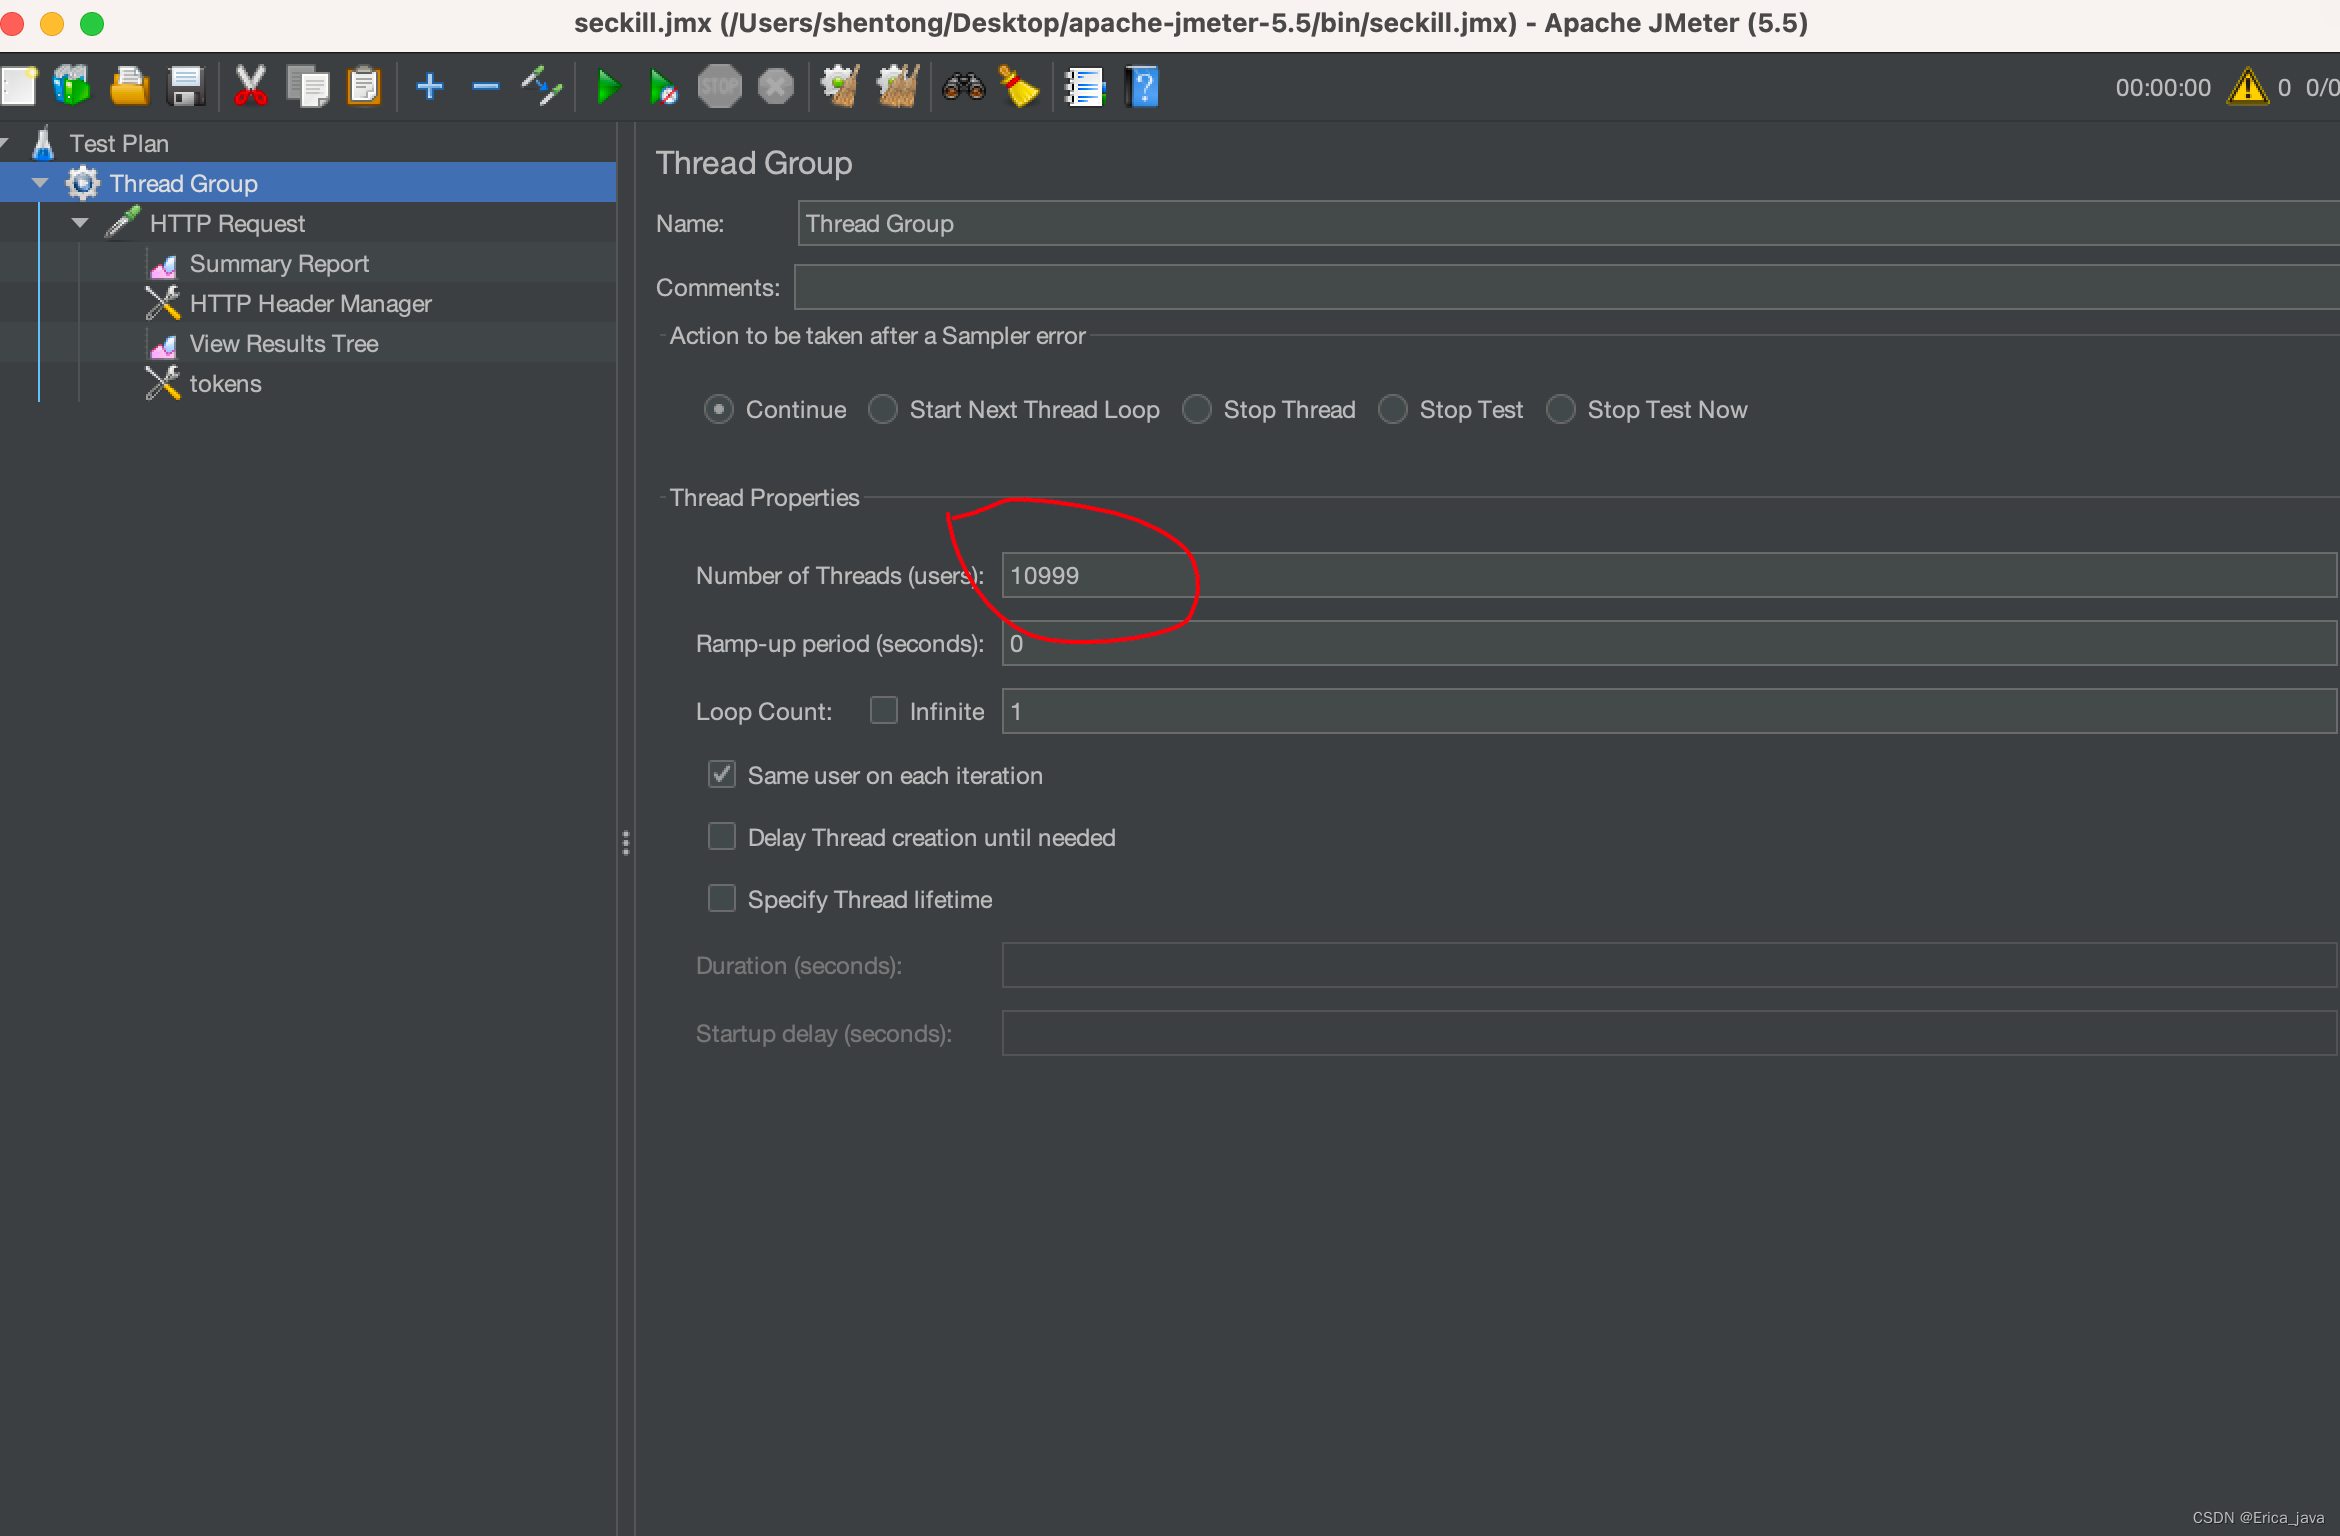Collapse the Thread Group tree node
Viewport: 2340px width, 1536px height.
point(40,183)
